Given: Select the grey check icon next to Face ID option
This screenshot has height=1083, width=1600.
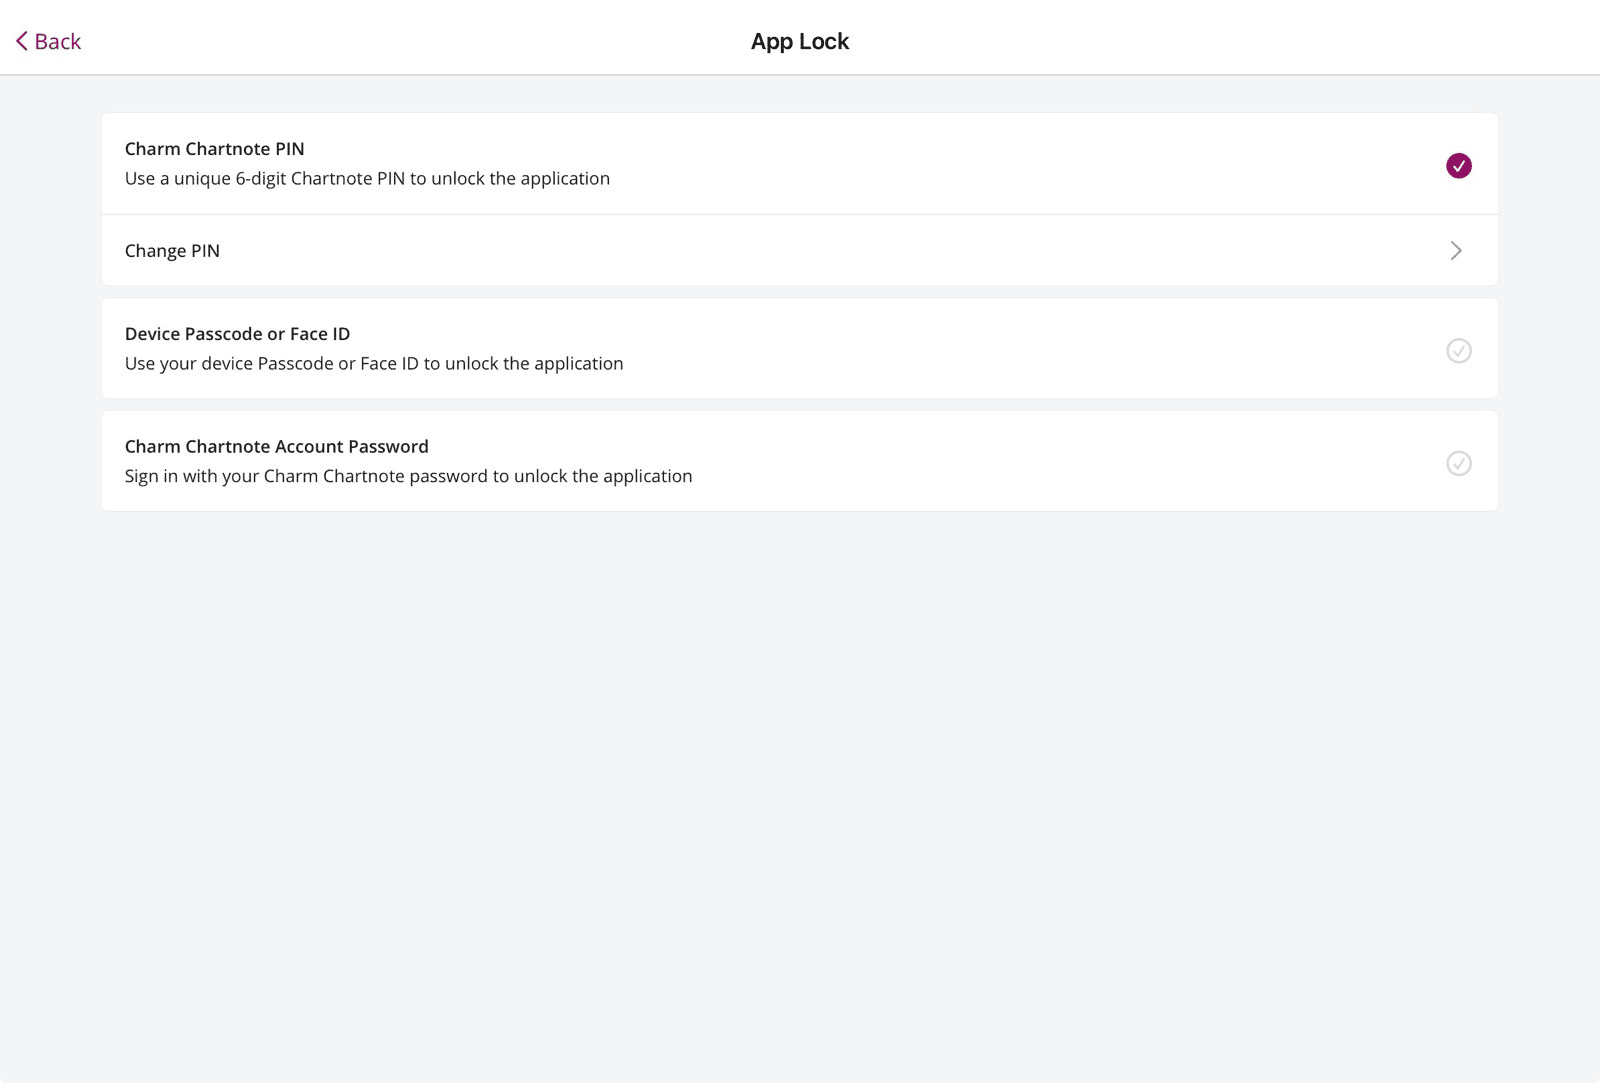Looking at the screenshot, I should click(1459, 351).
